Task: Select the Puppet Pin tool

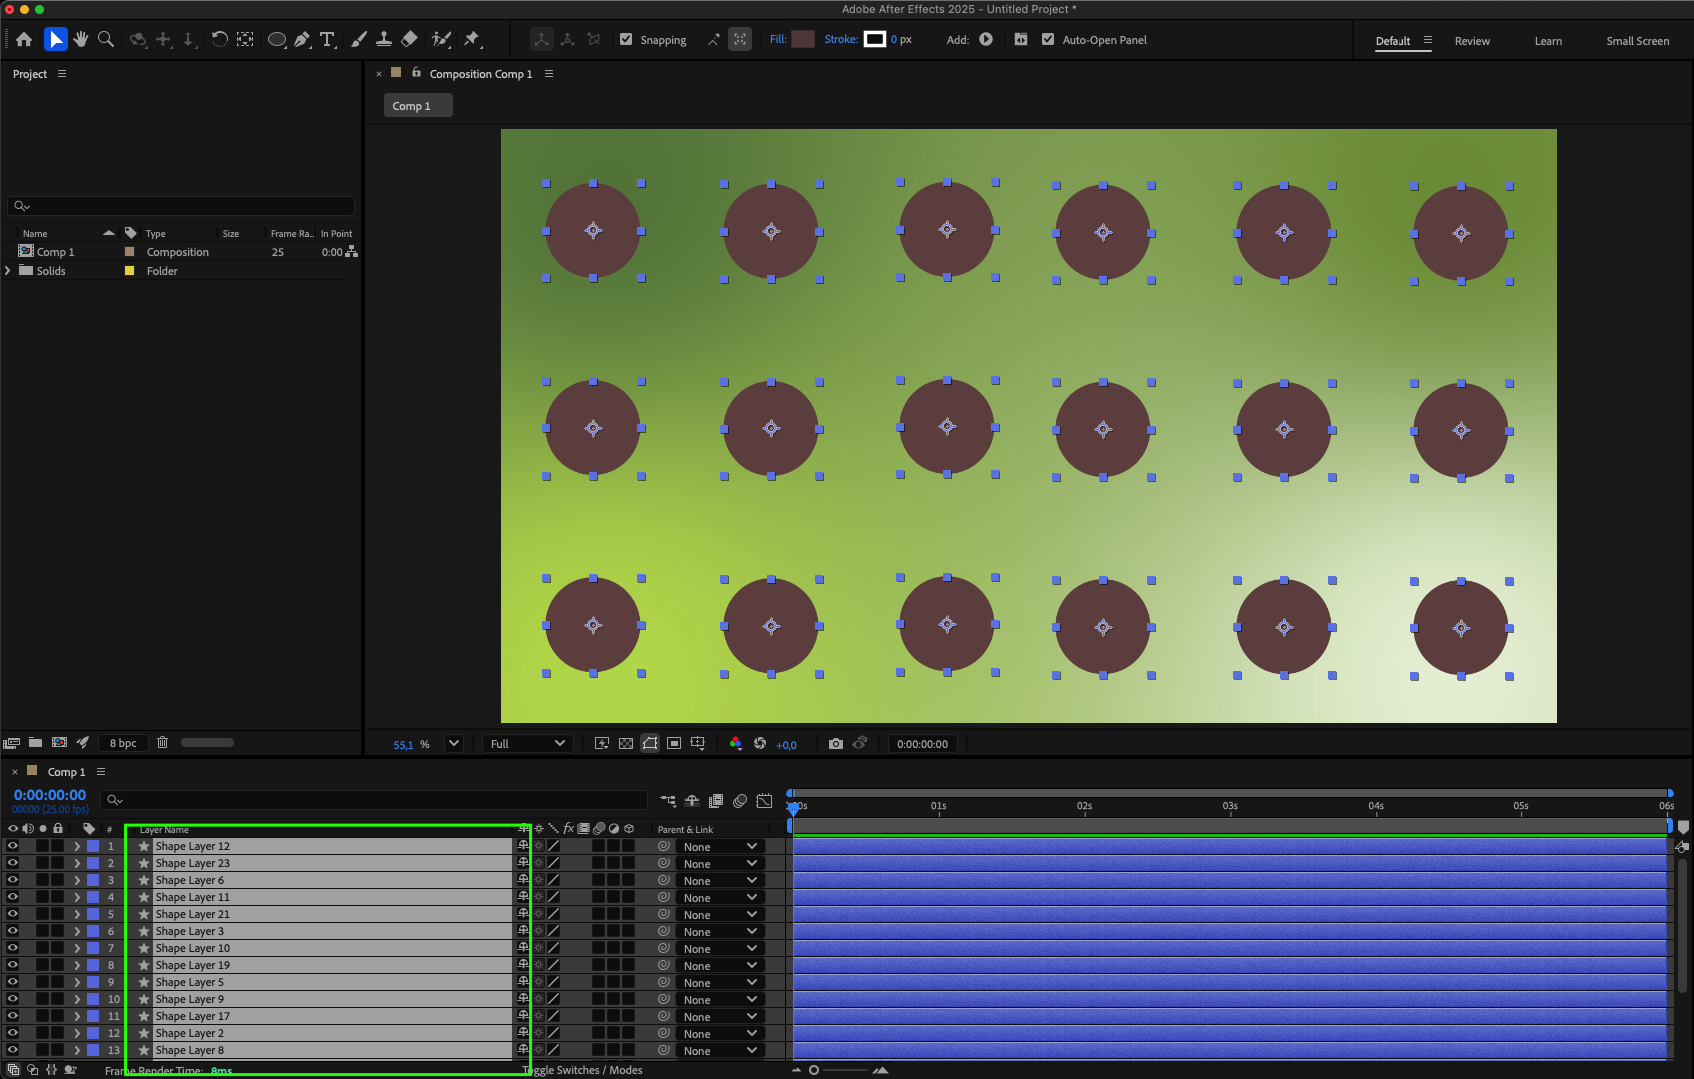Action: tap(472, 40)
